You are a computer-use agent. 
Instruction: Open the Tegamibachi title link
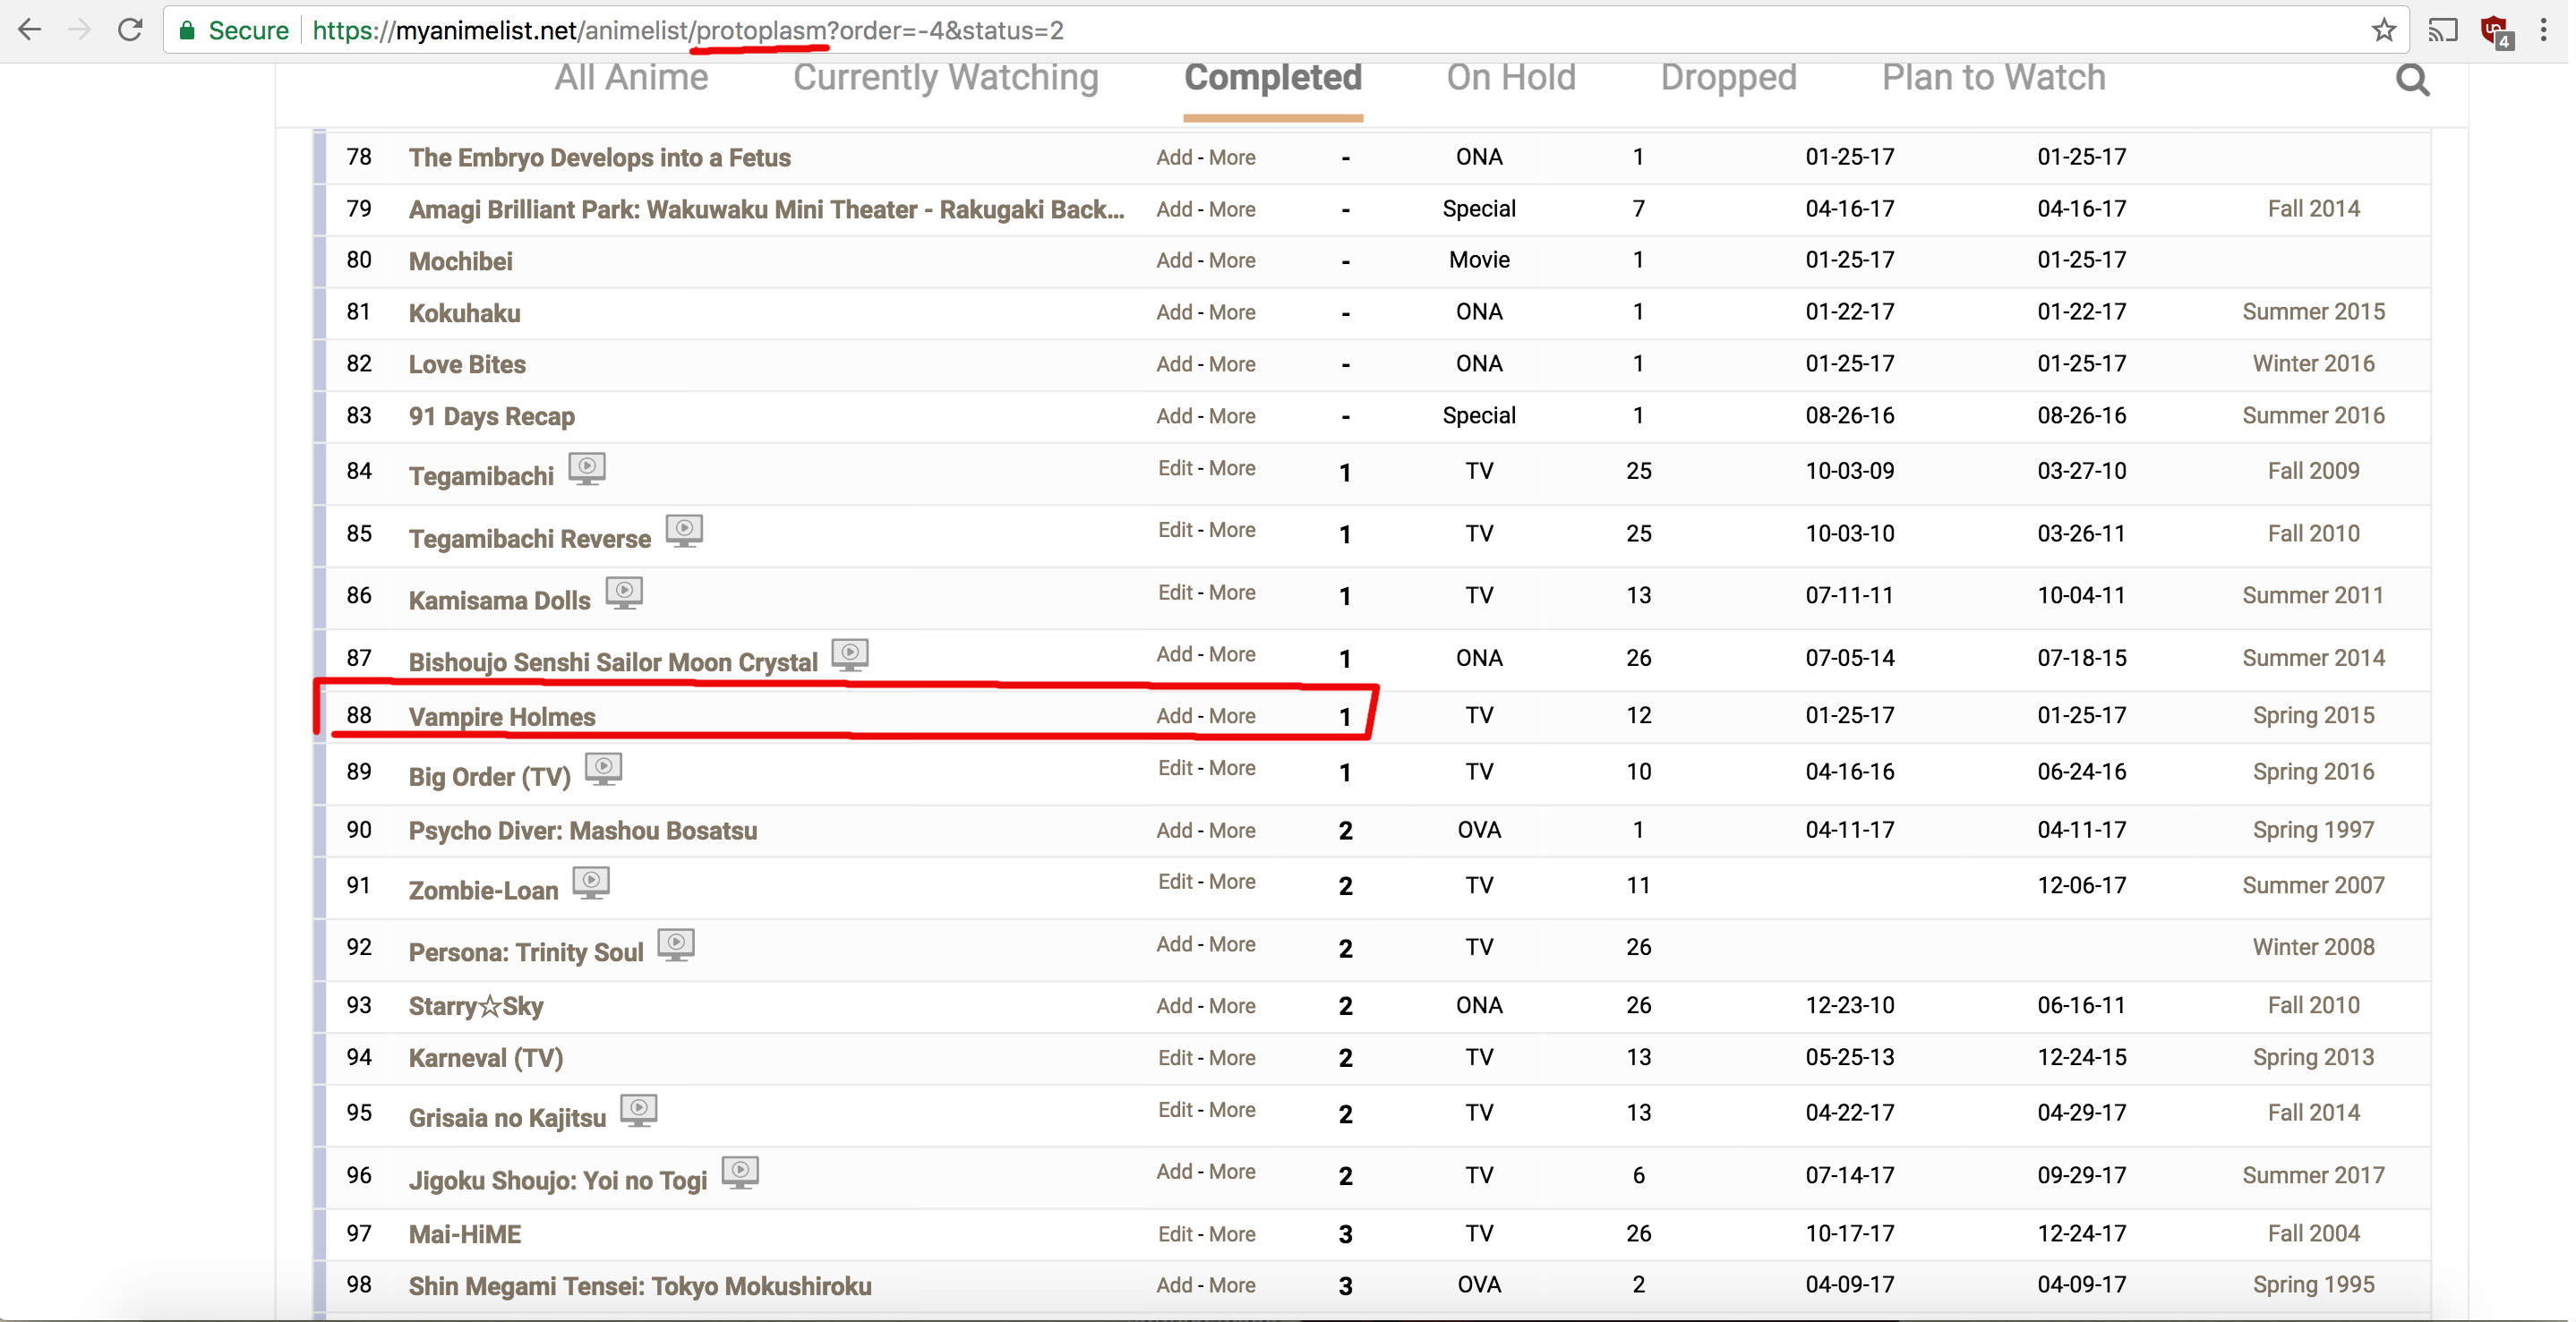(x=481, y=477)
